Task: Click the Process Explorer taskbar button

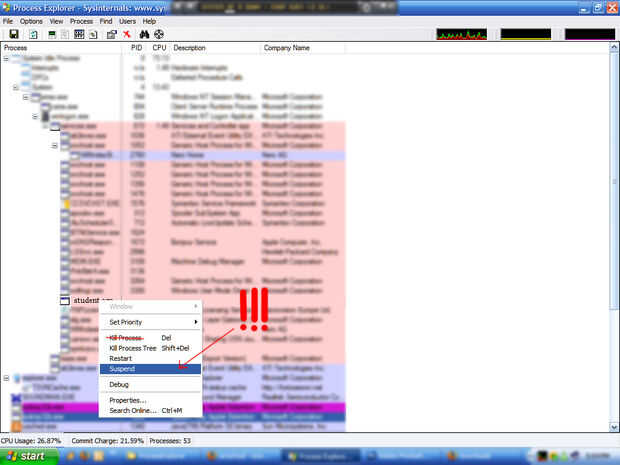Action: click(321, 457)
